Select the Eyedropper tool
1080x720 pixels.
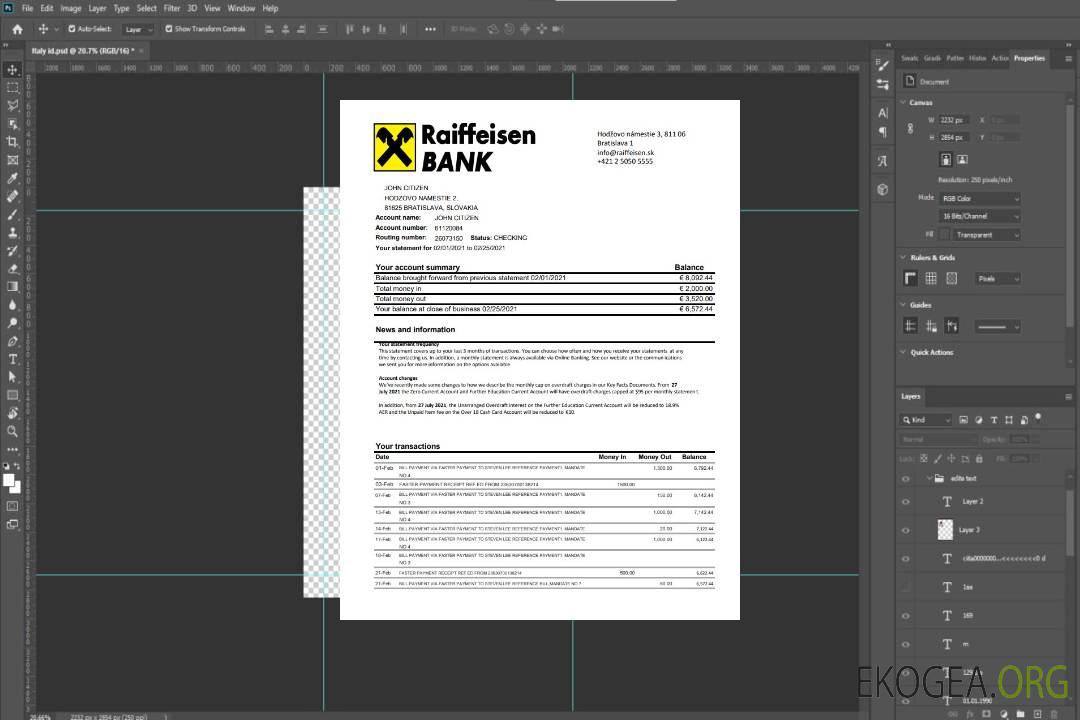coord(12,178)
